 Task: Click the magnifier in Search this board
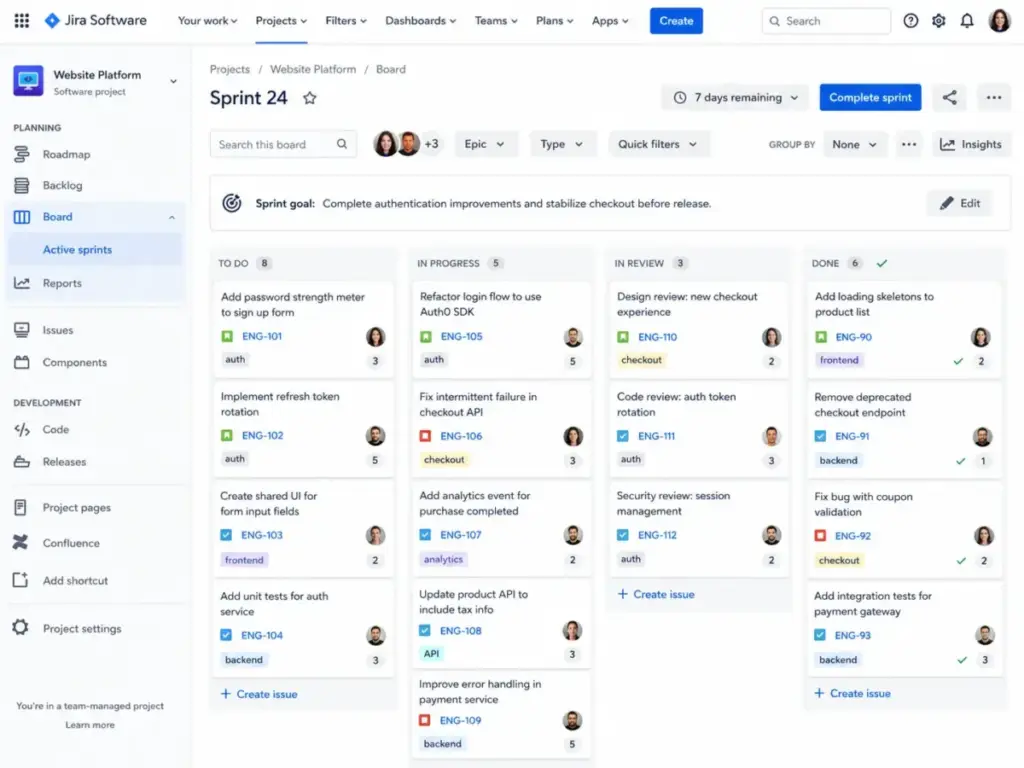pos(342,144)
